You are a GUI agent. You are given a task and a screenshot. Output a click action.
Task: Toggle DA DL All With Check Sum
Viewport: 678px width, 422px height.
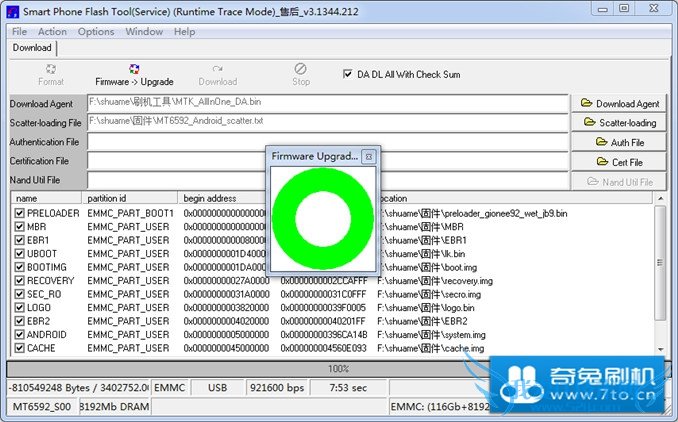click(348, 74)
